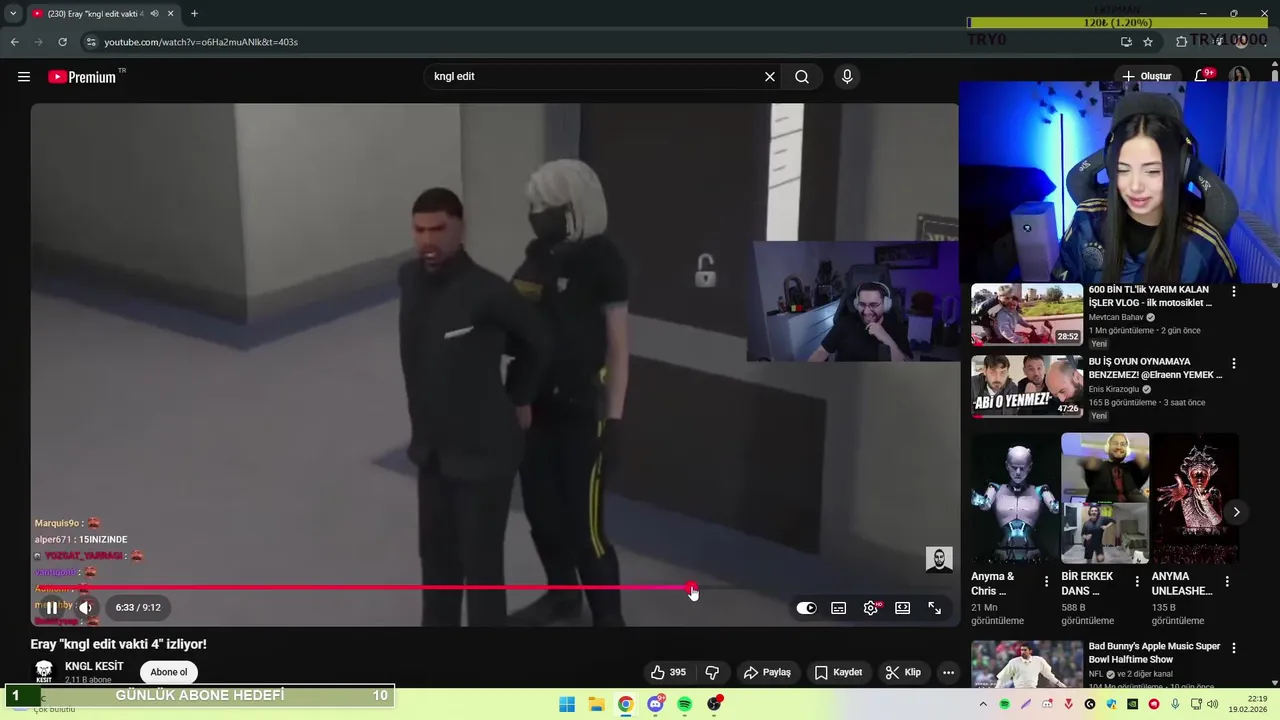1280x720 pixels.
Task: Open Windows Start menu
Action: pyautogui.click(x=567, y=704)
